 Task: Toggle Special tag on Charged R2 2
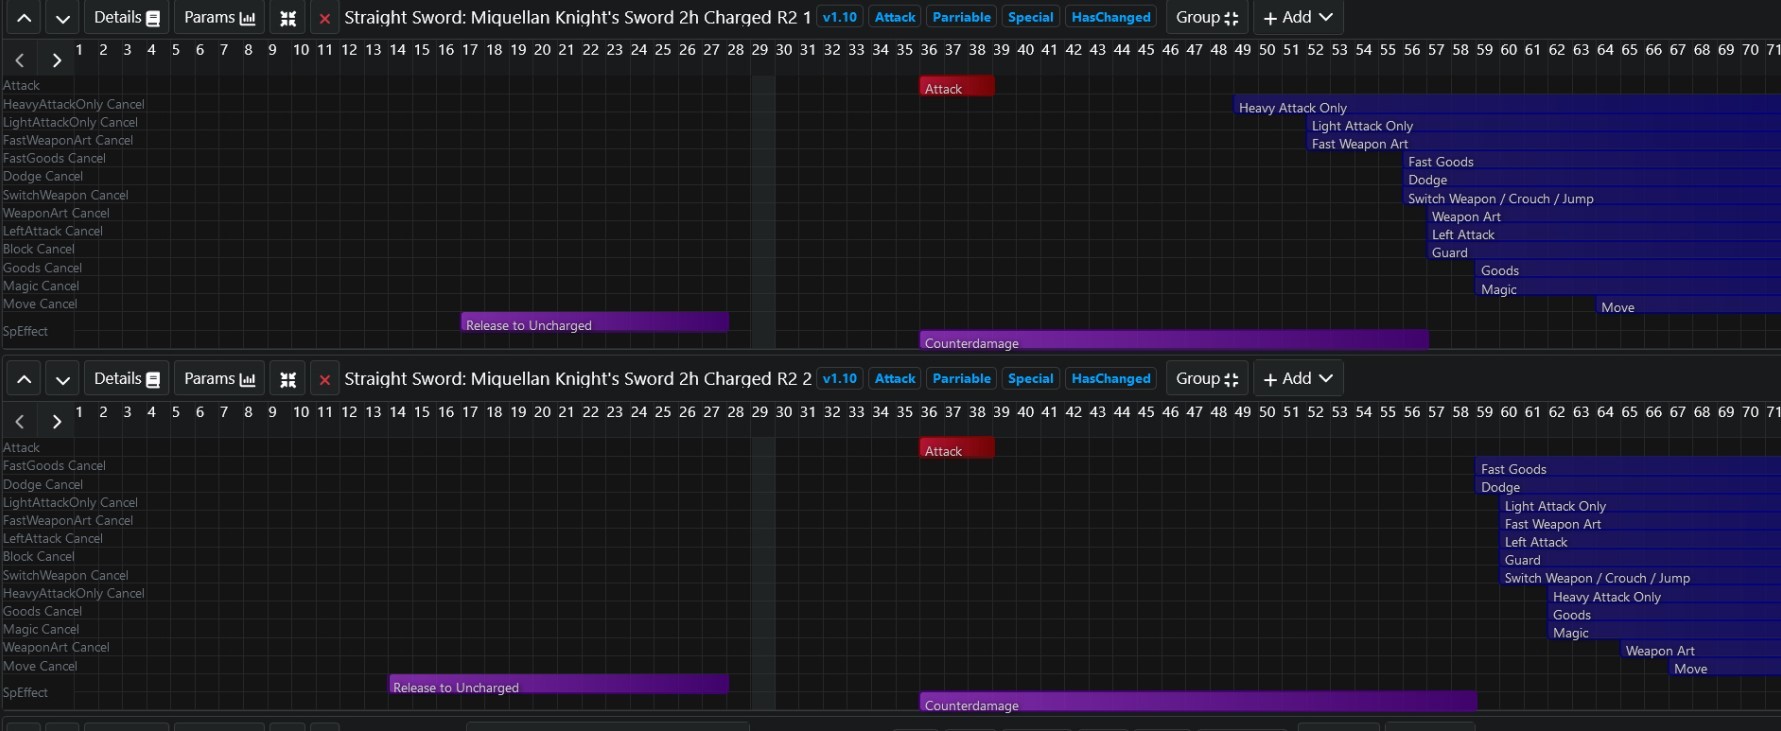[1031, 379]
